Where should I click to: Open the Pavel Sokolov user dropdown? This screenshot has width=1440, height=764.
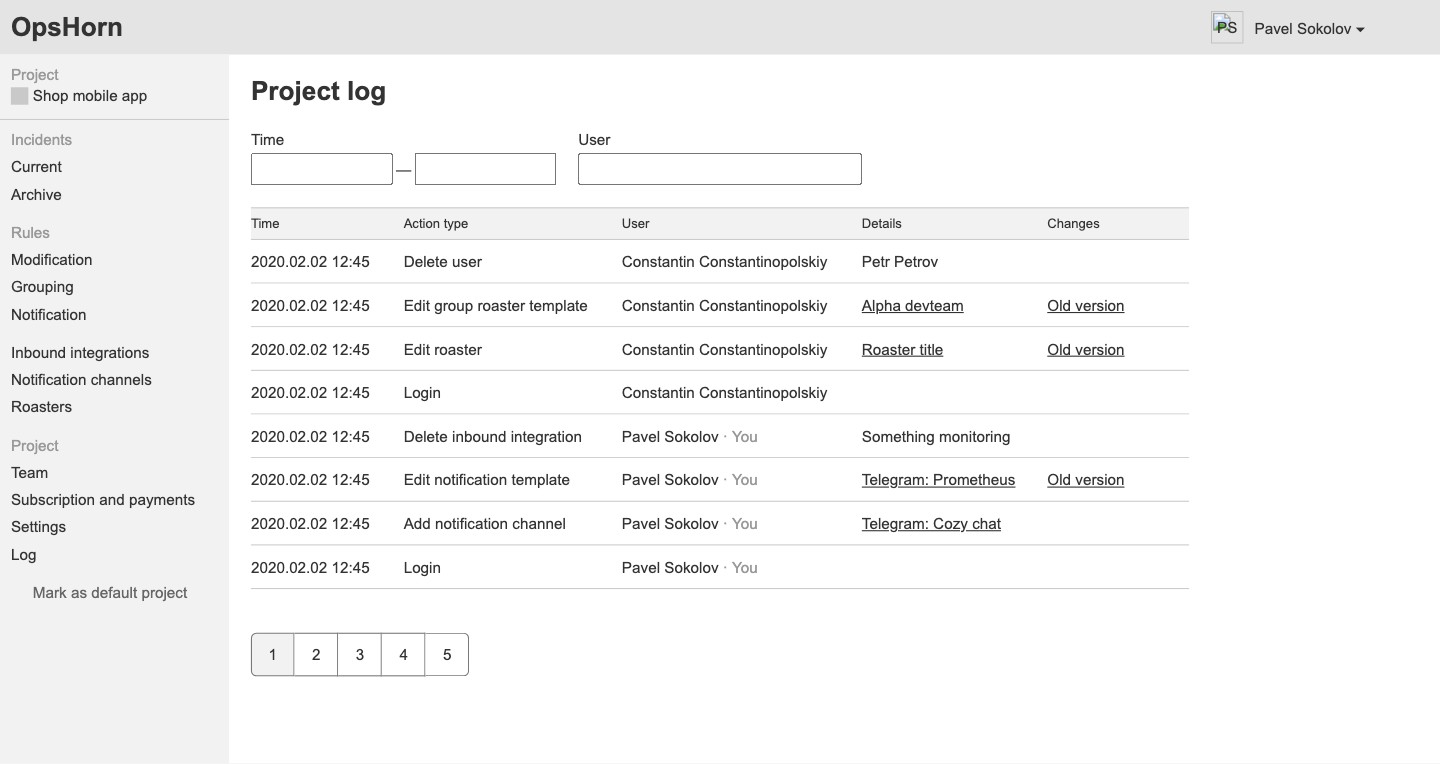click(x=1309, y=29)
